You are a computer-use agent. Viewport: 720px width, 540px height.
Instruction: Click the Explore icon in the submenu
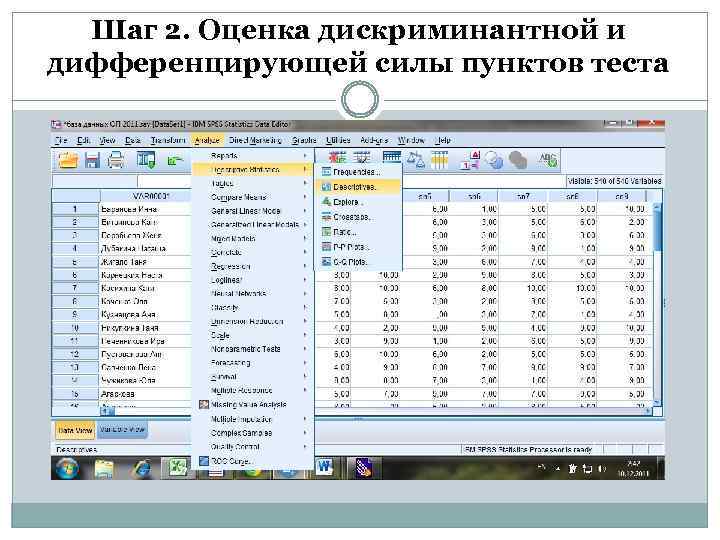(326, 202)
